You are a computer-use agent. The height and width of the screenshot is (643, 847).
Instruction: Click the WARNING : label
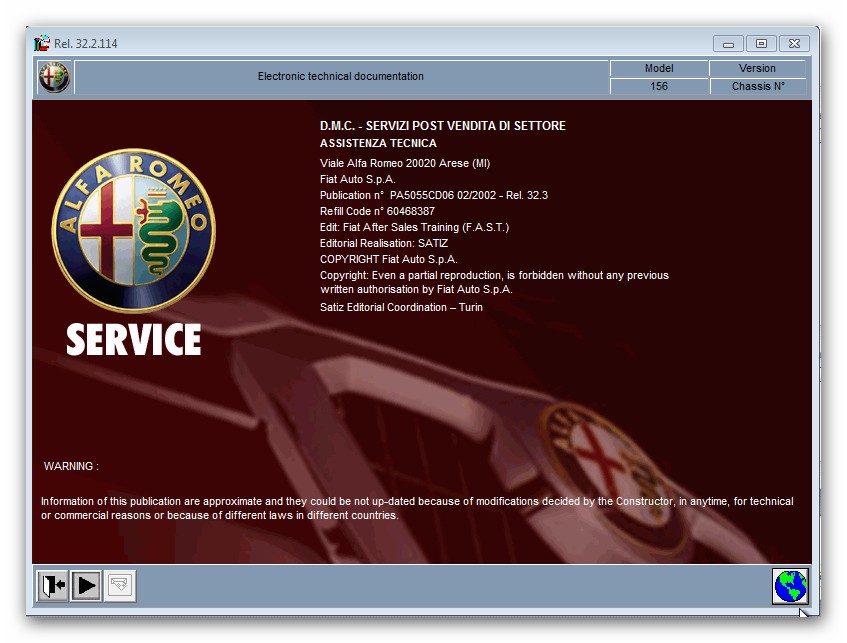point(71,466)
